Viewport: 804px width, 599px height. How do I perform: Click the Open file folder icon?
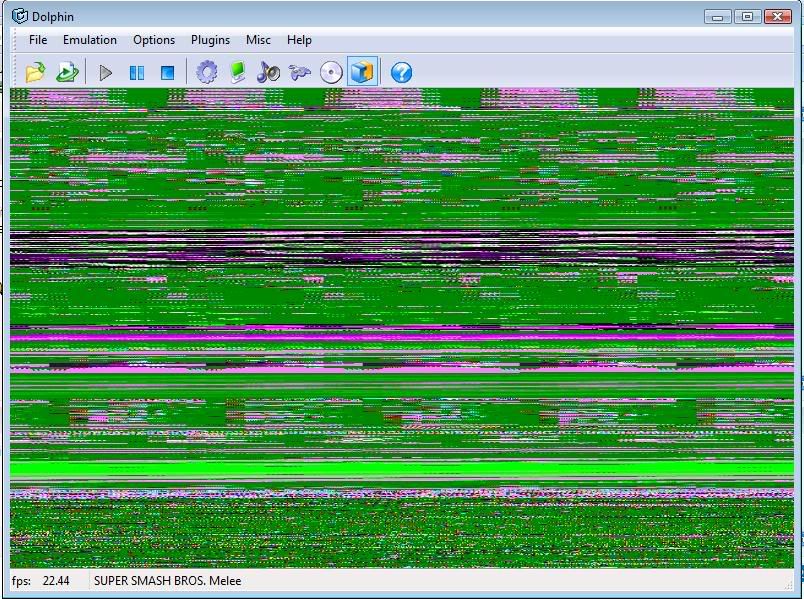coord(35,72)
